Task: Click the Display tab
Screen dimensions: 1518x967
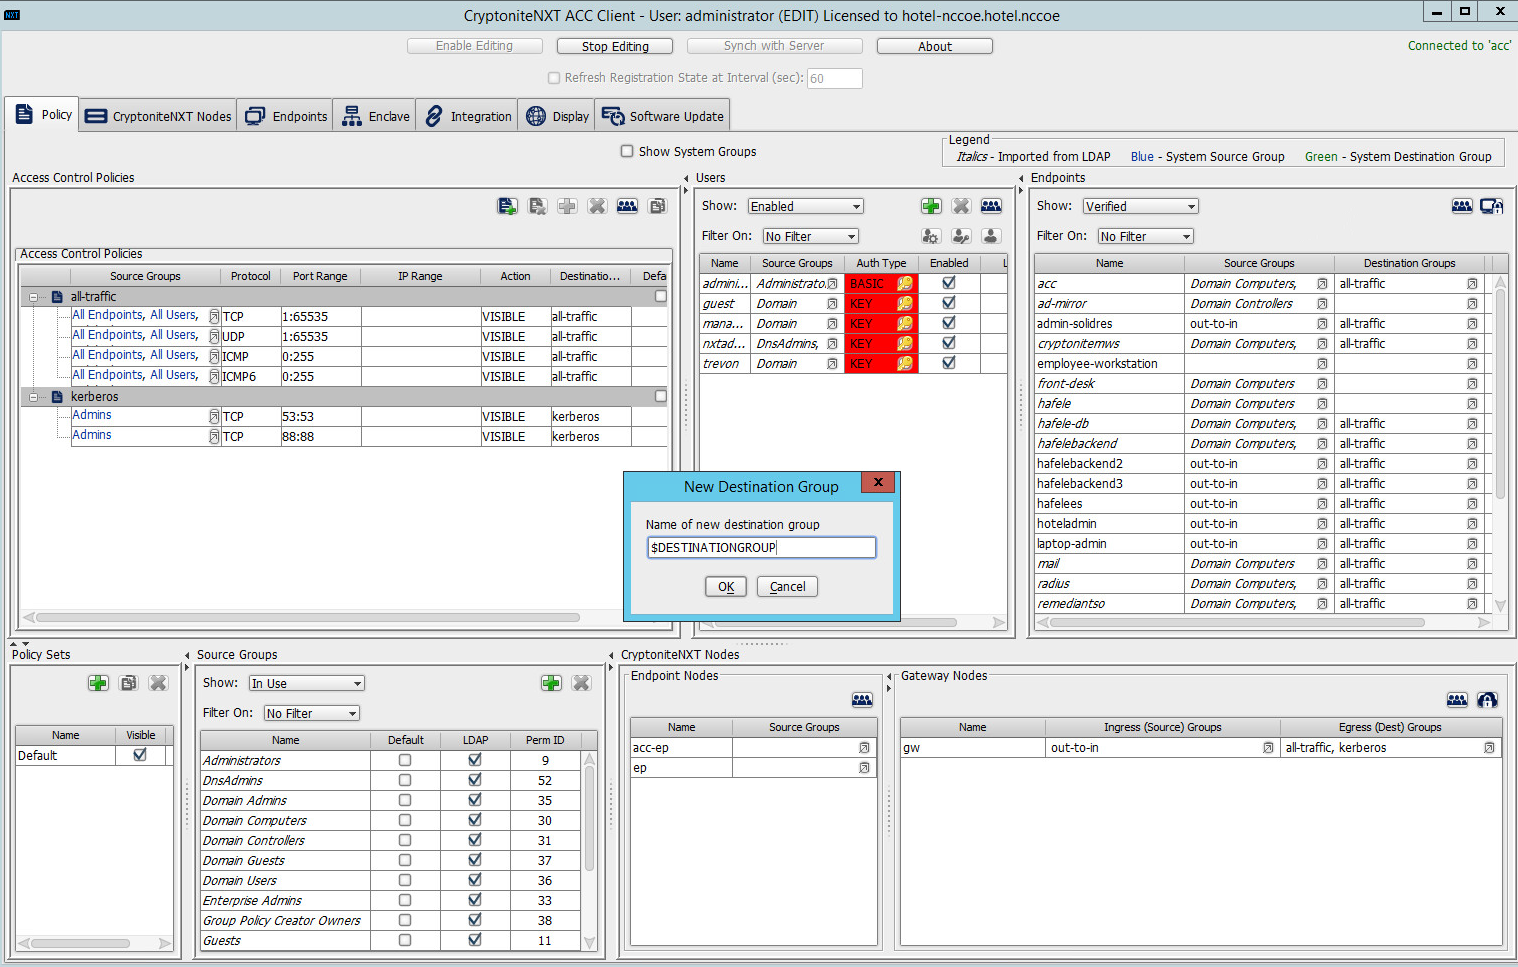Action: tap(557, 116)
